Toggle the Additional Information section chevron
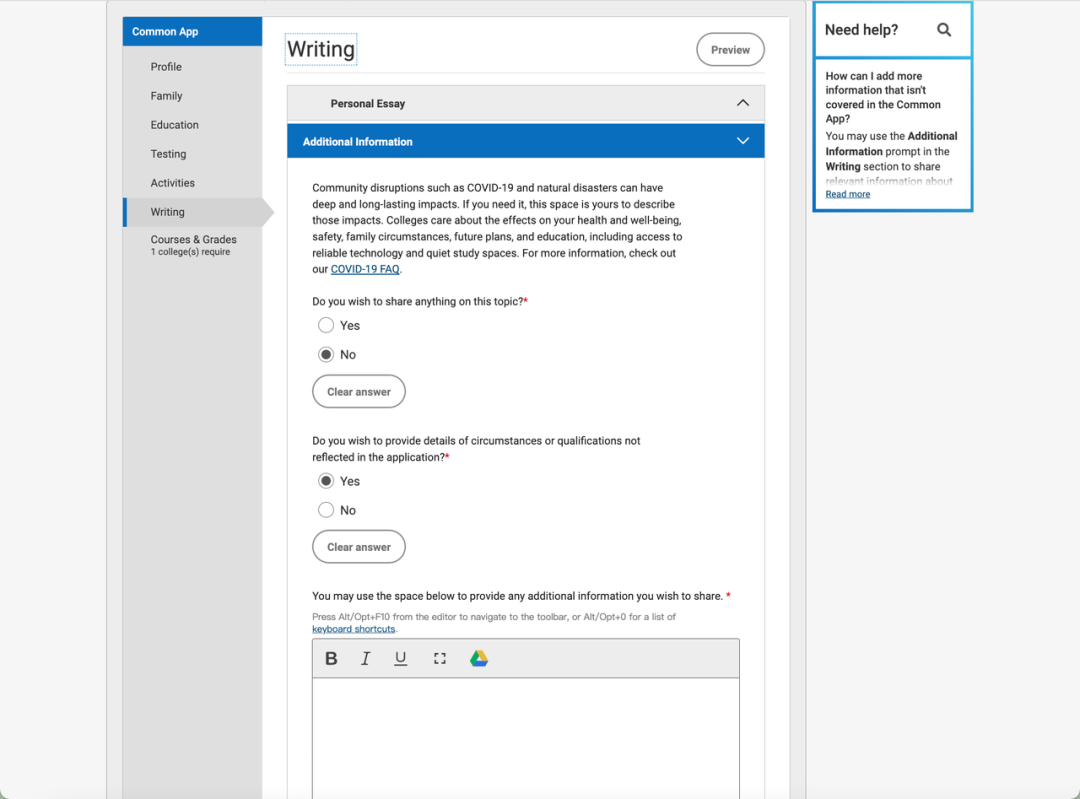 click(x=742, y=141)
